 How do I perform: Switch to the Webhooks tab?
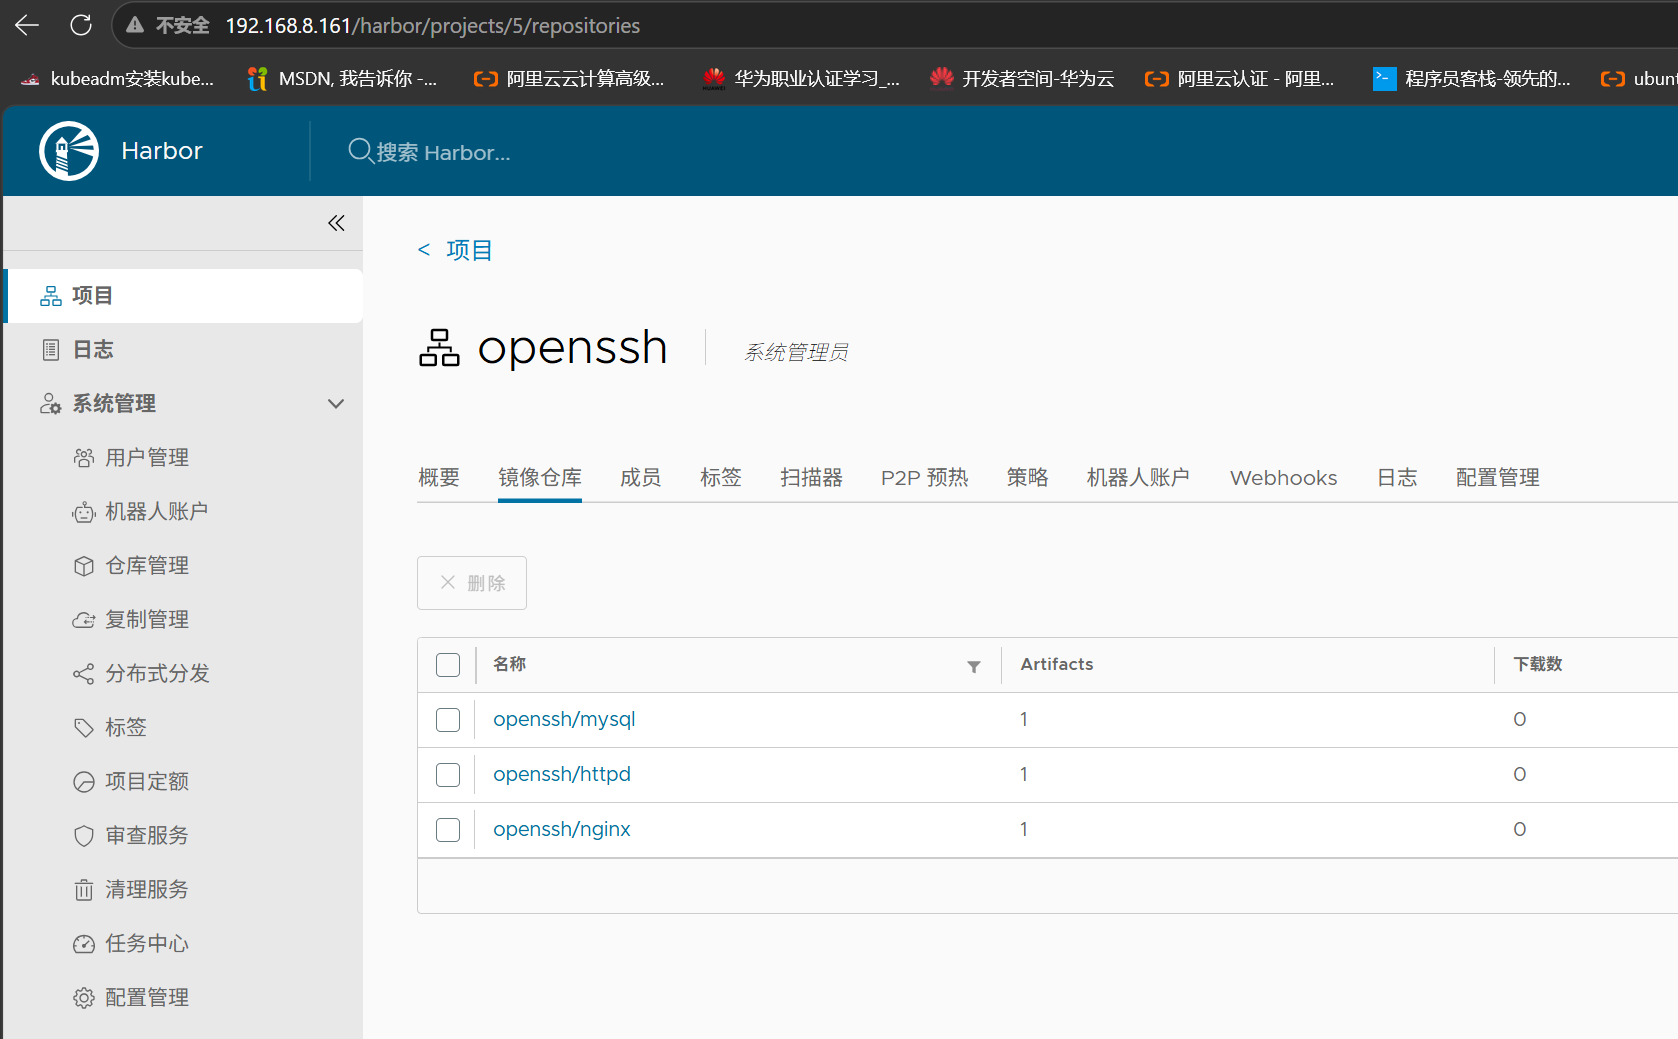(x=1284, y=478)
